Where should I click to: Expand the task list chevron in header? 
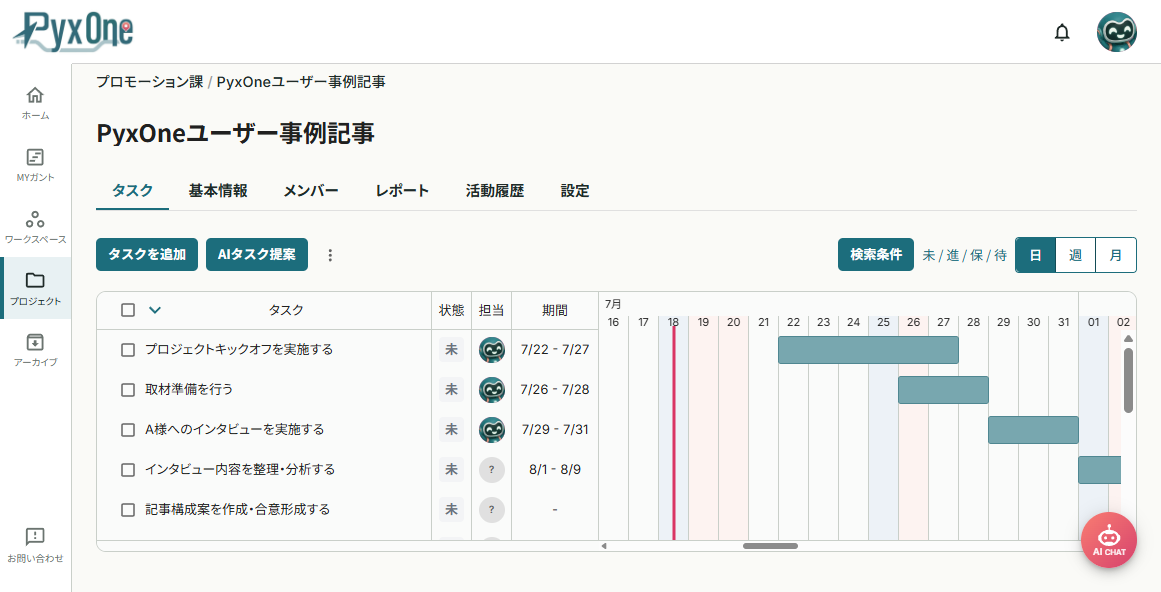click(x=155, y=310)
